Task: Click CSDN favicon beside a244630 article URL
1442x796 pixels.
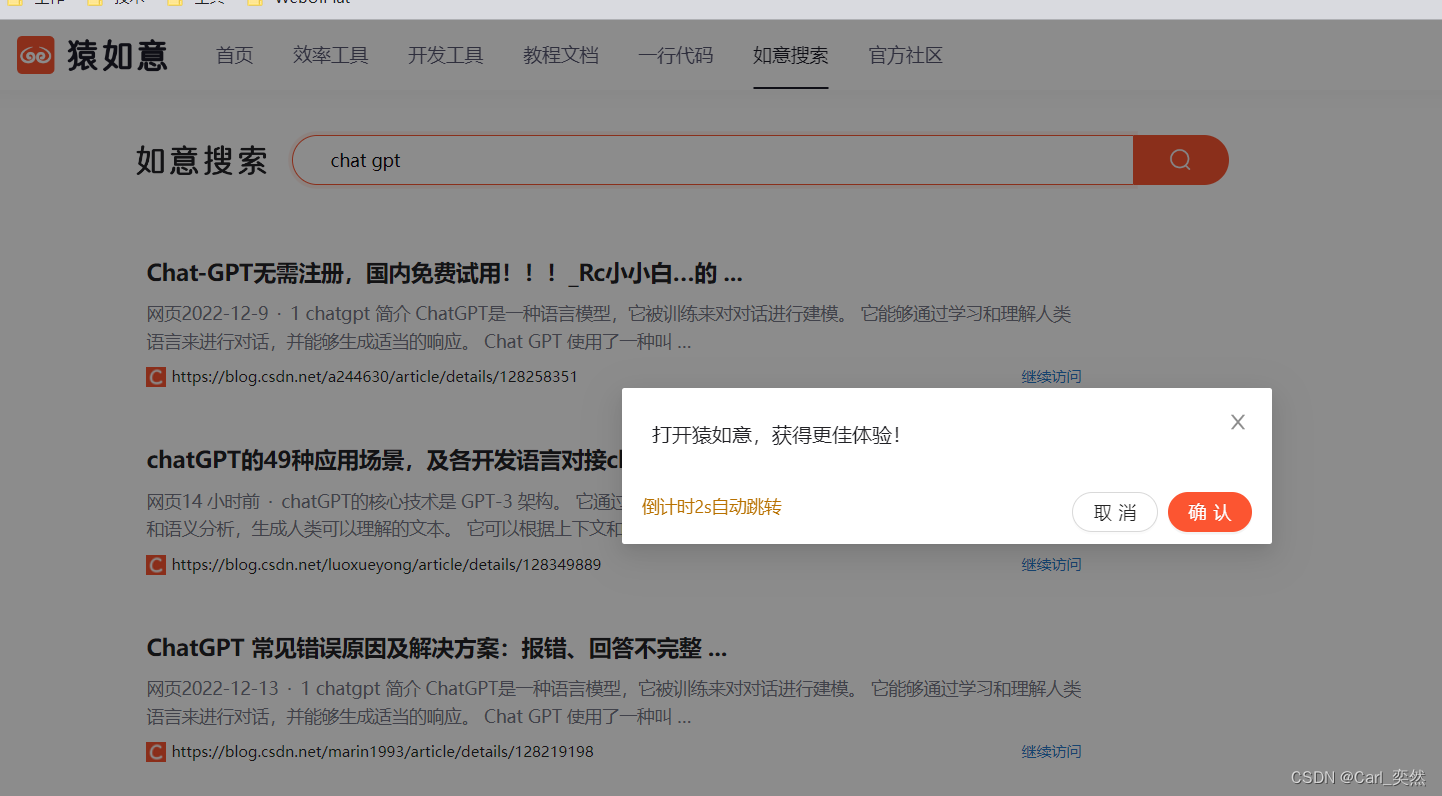Action: click(x=156, y=377)
